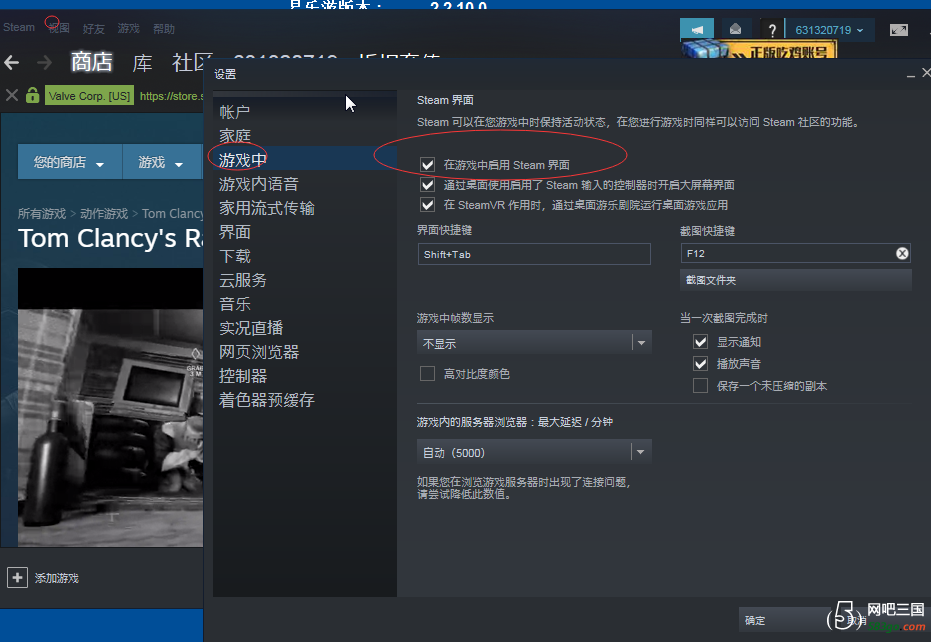The width and height of the screenshot is (931, 642).
Task: Click the plus icon beside 添加游戏
Action: [17, 577]
